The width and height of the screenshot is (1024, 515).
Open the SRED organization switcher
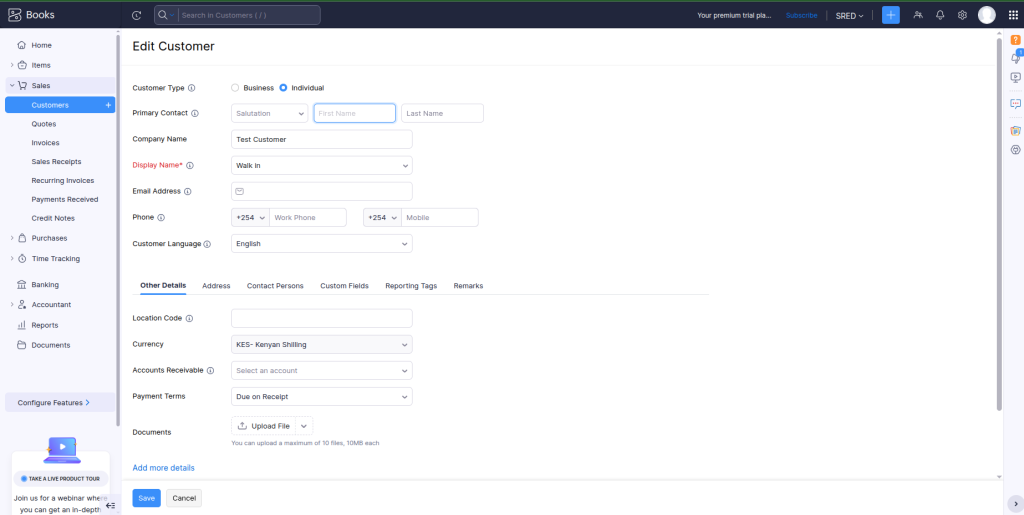click(x=849, y=16)
